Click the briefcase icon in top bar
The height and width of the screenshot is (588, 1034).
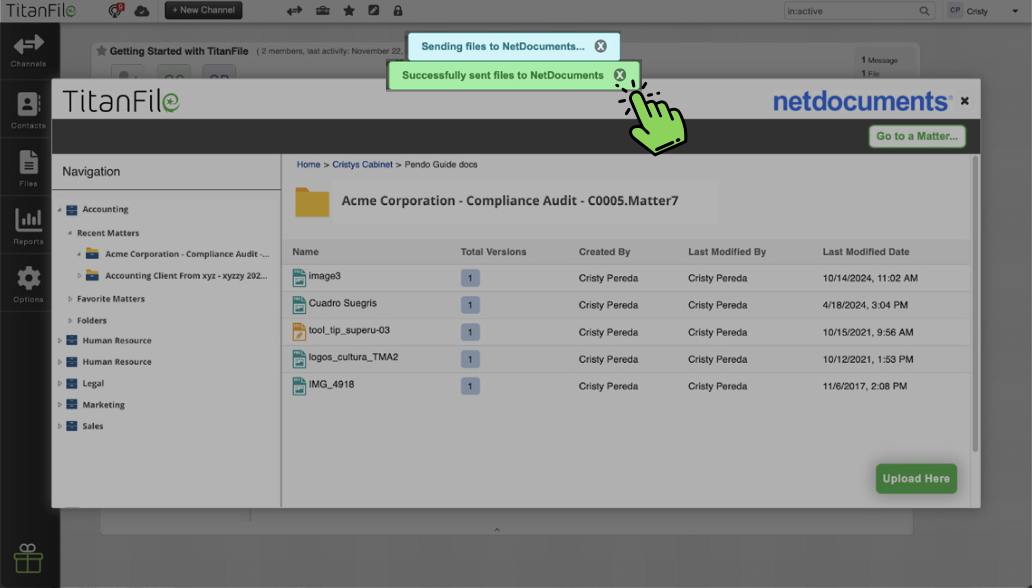322,11
